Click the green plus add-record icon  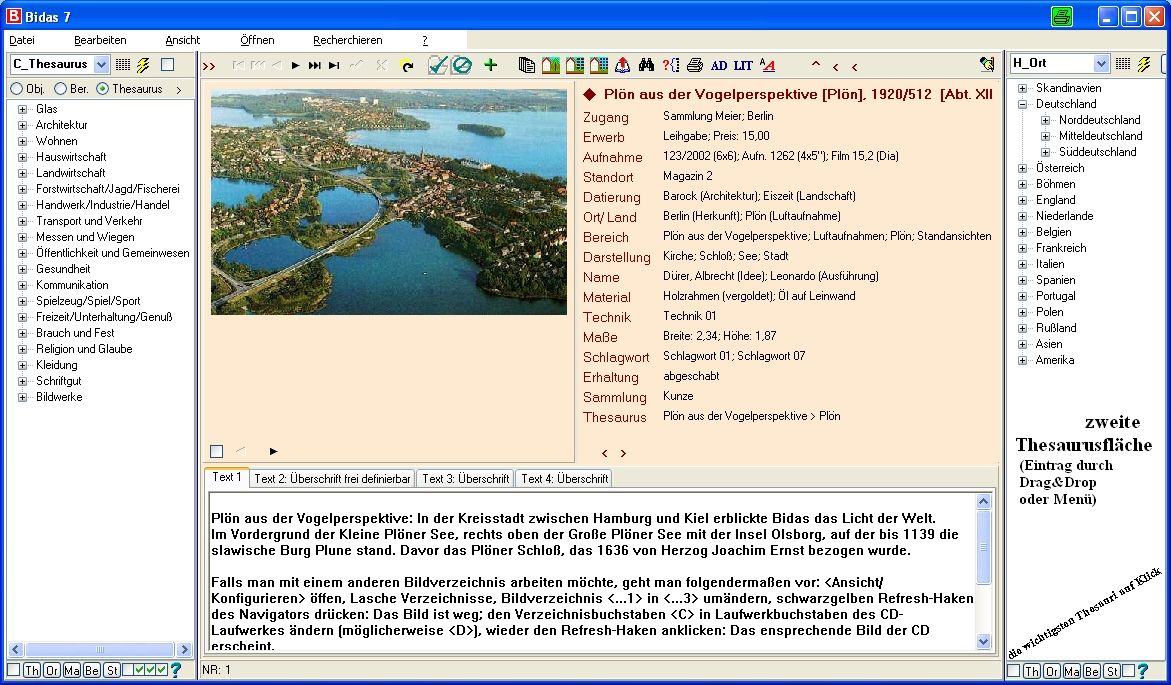[491, 65]
